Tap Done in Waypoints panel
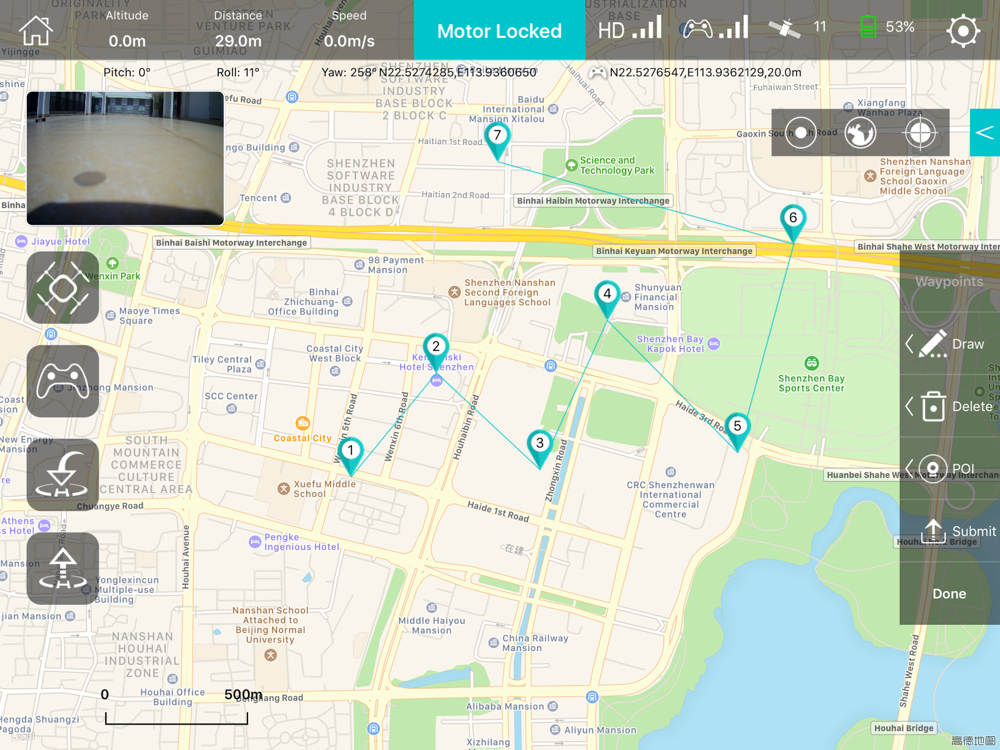1000x750 pixels. coord(949,594)
